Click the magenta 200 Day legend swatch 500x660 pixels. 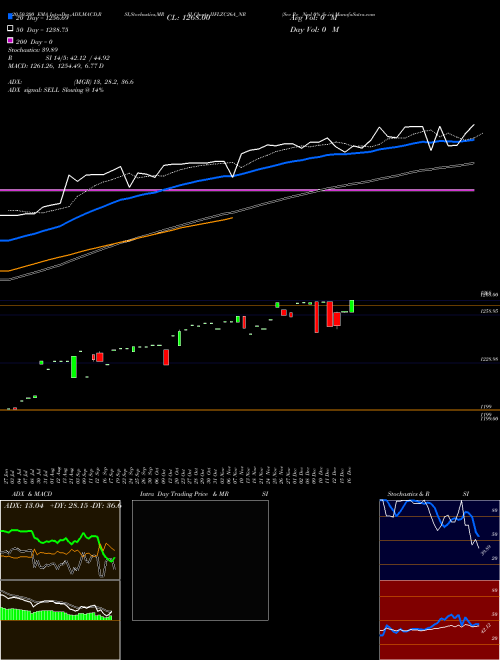[10, 40]
